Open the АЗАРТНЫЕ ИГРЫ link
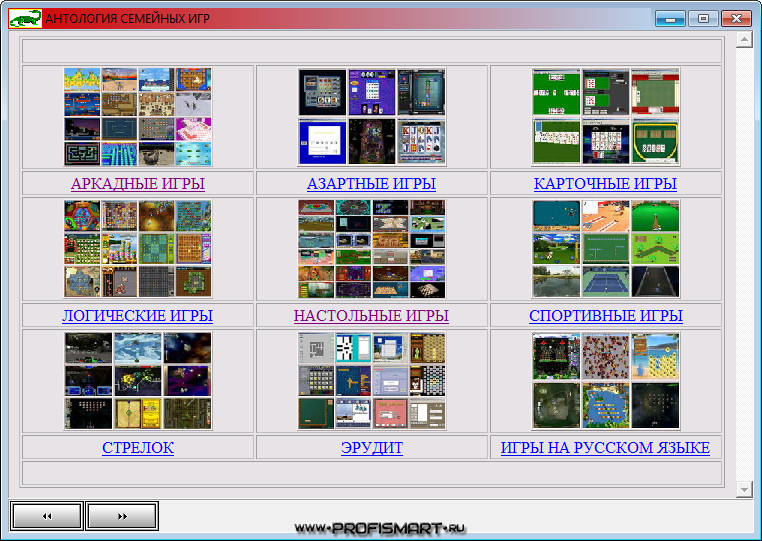 coord(371,184)
